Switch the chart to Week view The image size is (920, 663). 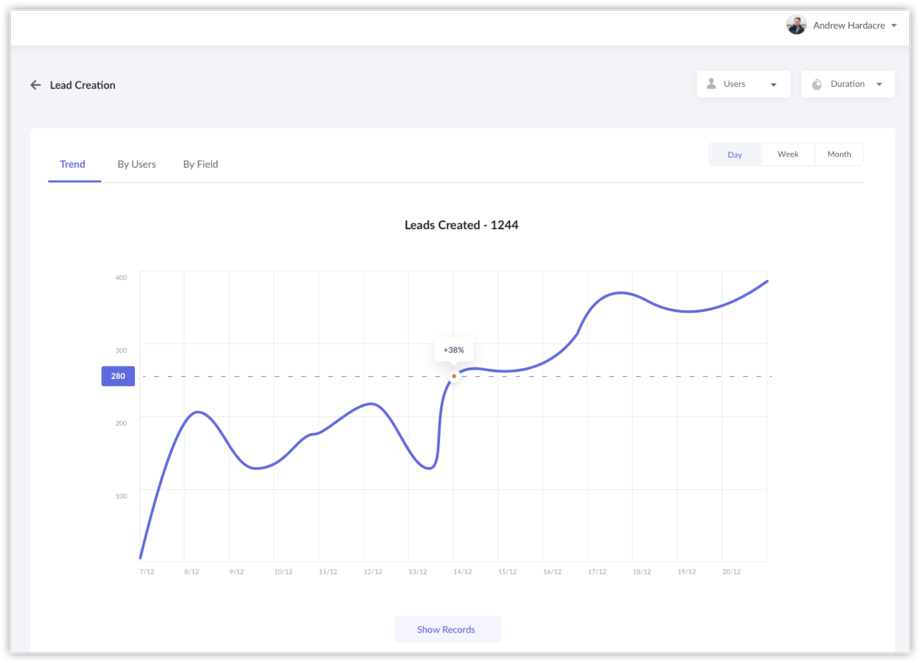click(x=788, y=154)
